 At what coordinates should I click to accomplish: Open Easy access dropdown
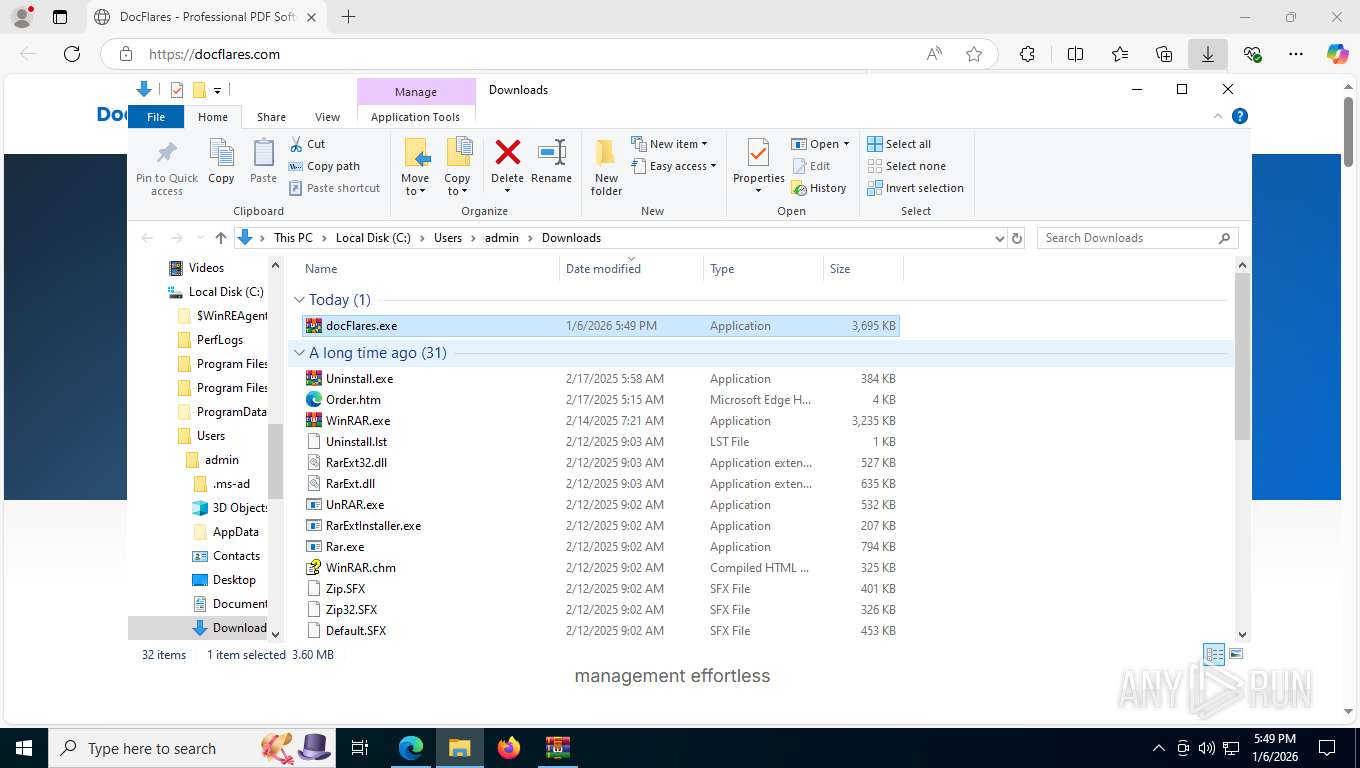pos(674,166)
